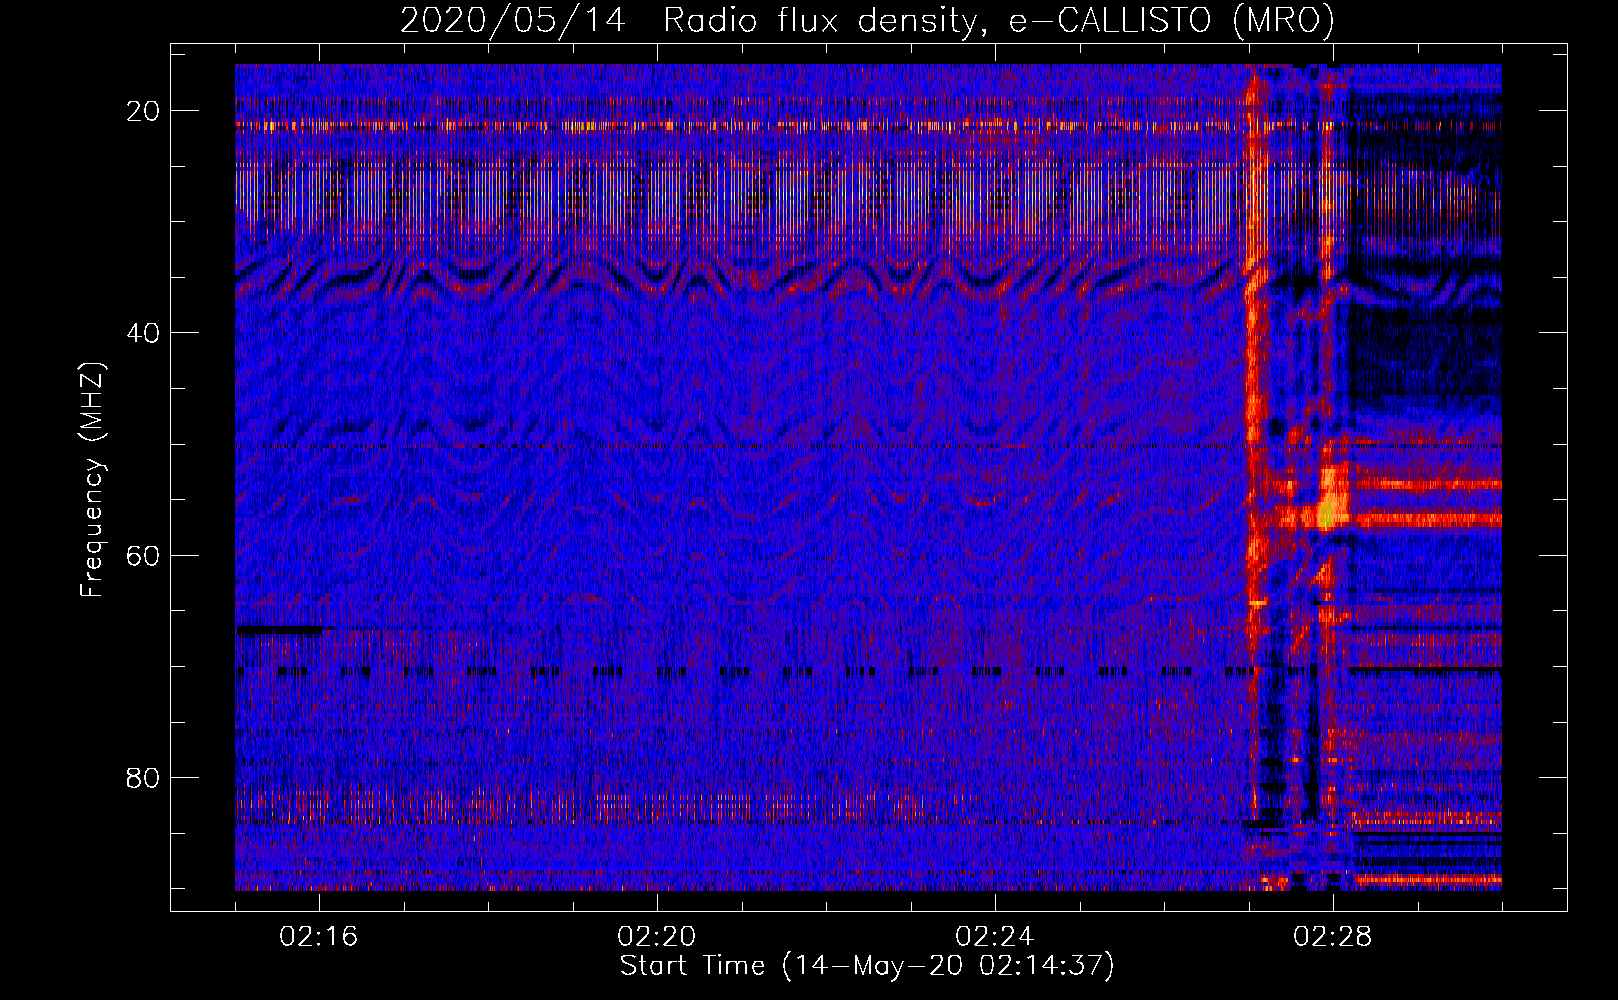Screen dimensions: 1618x1000
Task: Click the 60 frequency tick label
Action: click(144, 555)
